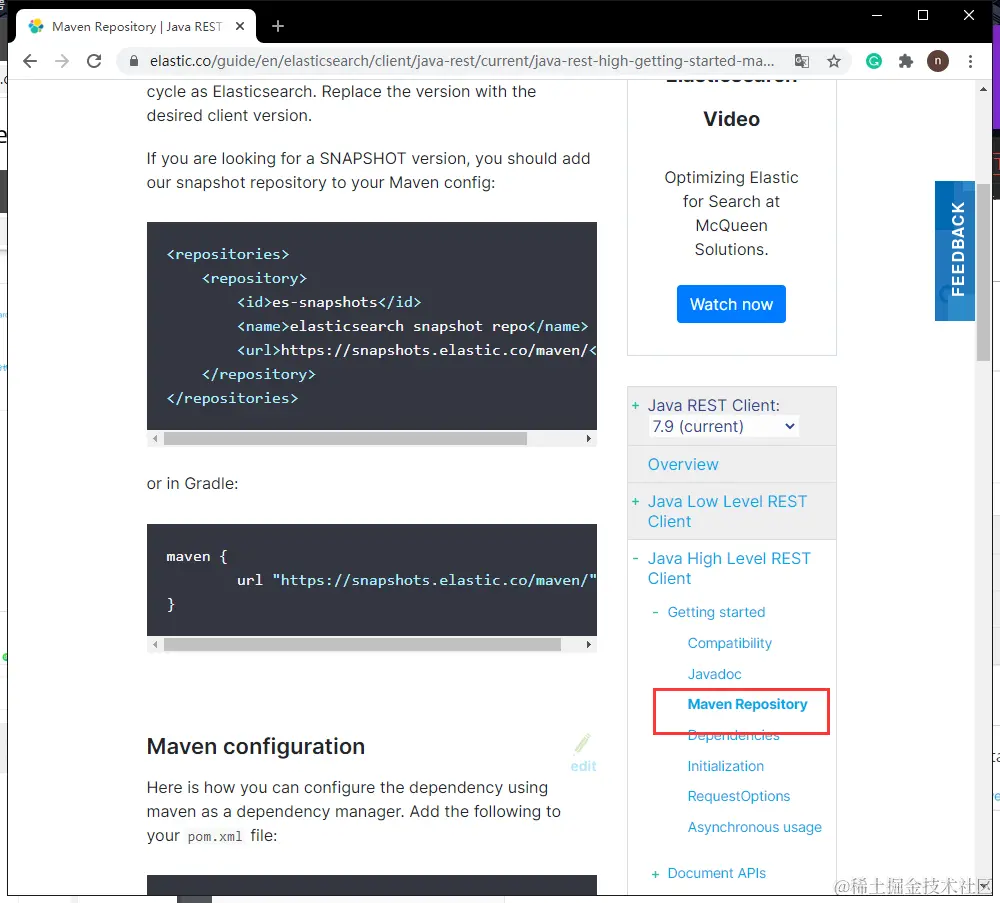This screenshot has width=1000, height=903.
Task: Open the Getting started link
Action: [716, 612]
